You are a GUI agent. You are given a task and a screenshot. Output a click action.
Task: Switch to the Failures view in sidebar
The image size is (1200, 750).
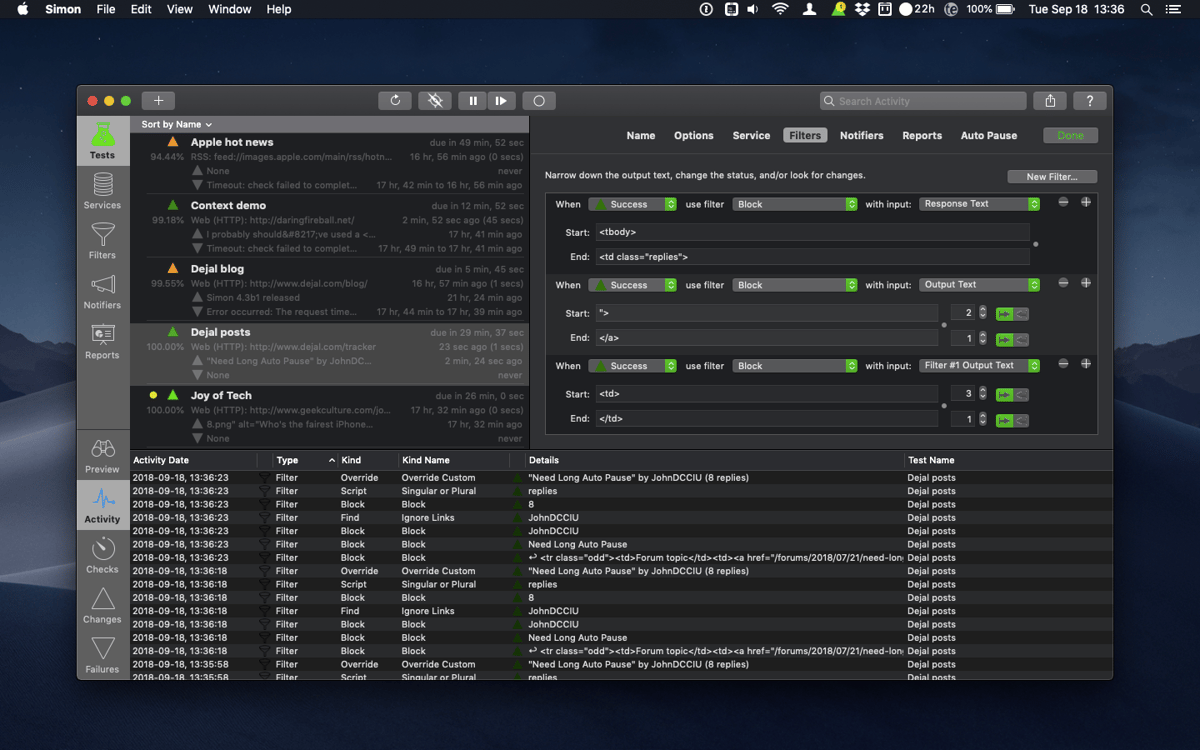(102, 655)
